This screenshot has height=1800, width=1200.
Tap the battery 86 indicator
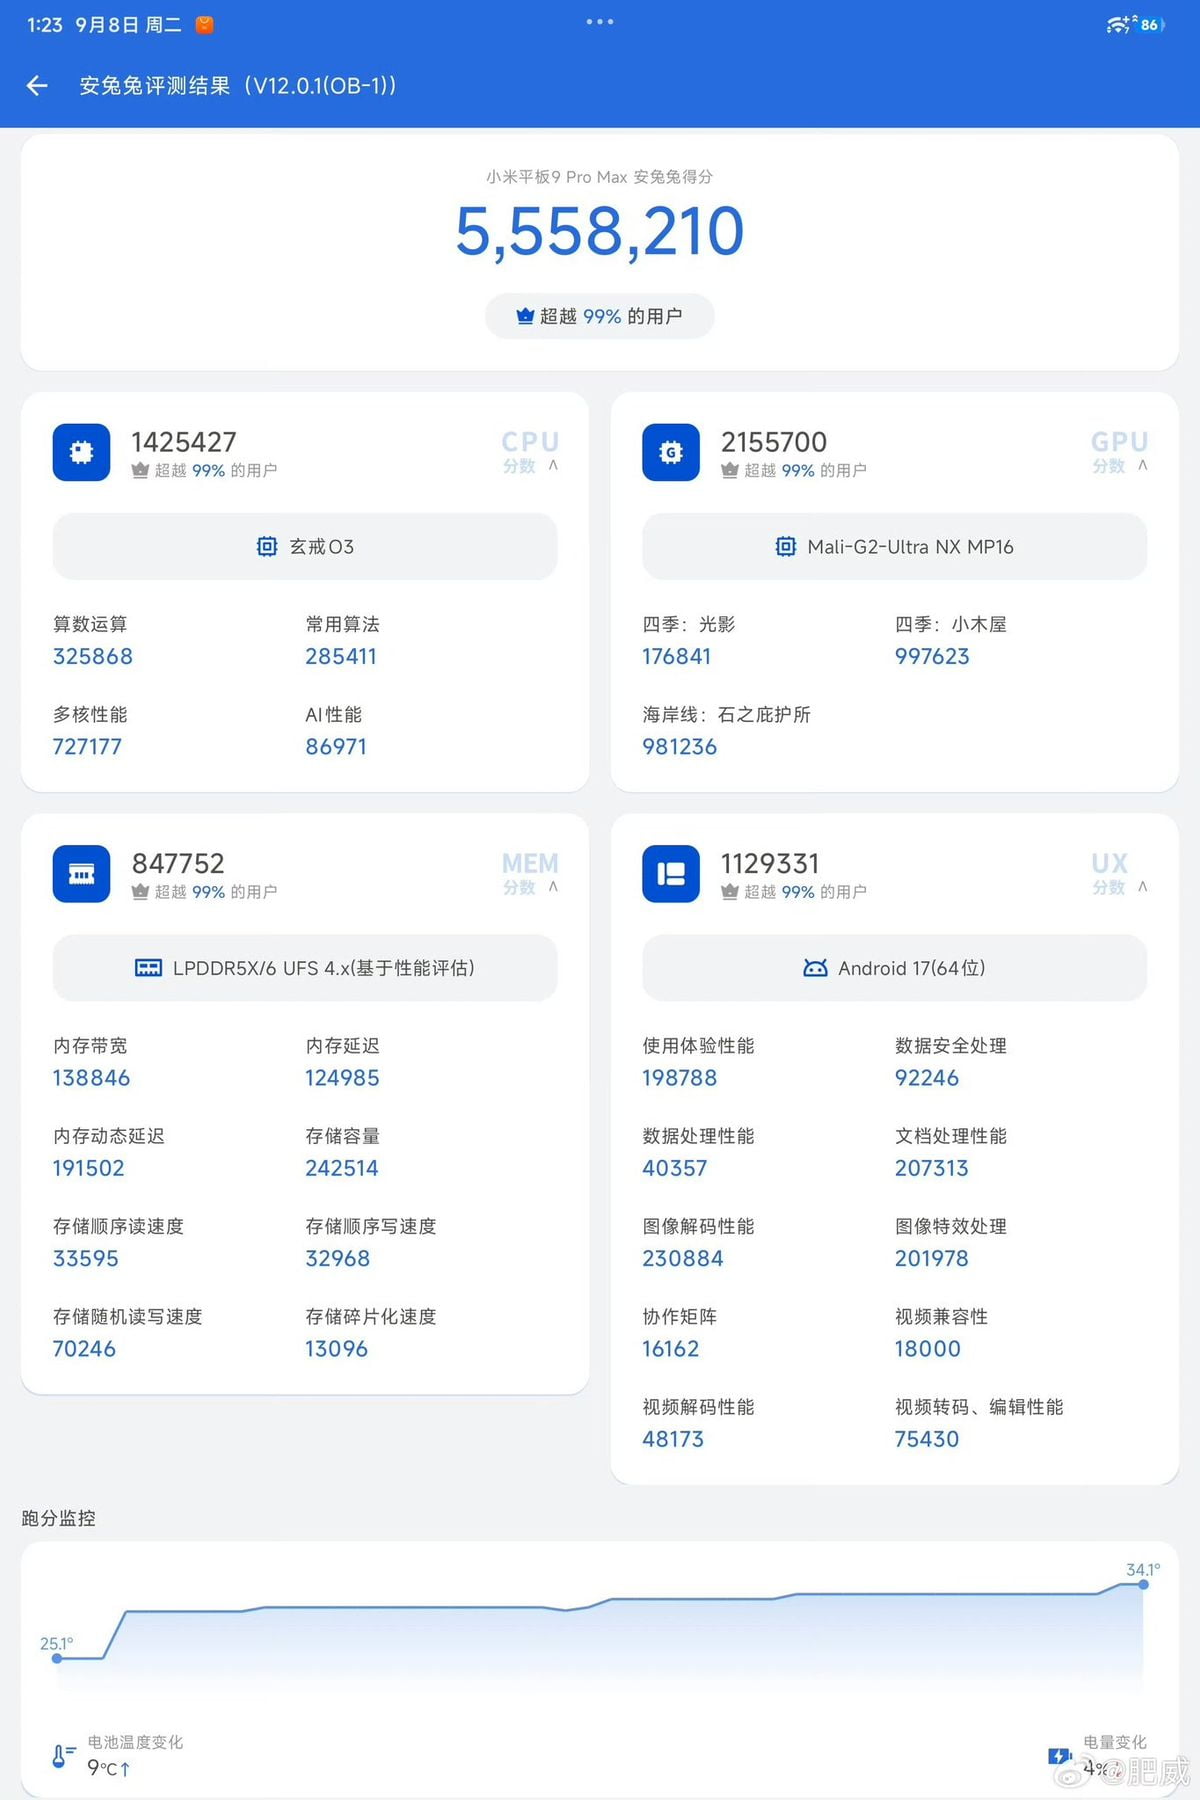coord(1151,24)
